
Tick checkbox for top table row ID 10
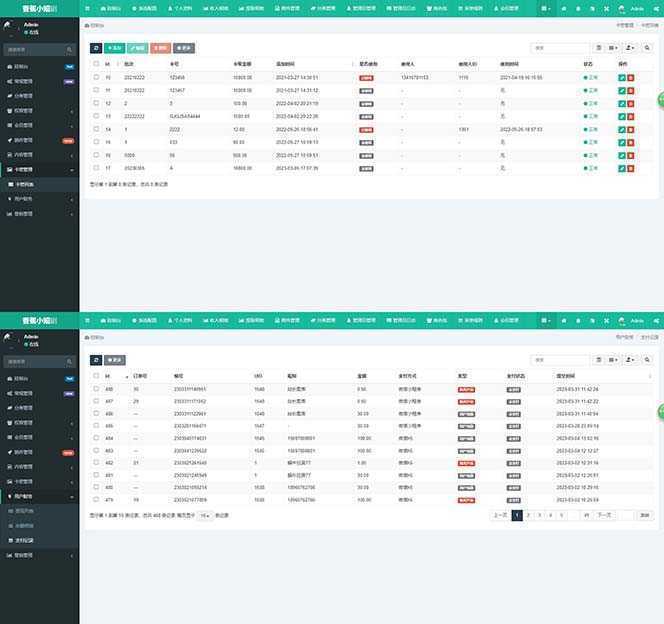coord(96,77)
